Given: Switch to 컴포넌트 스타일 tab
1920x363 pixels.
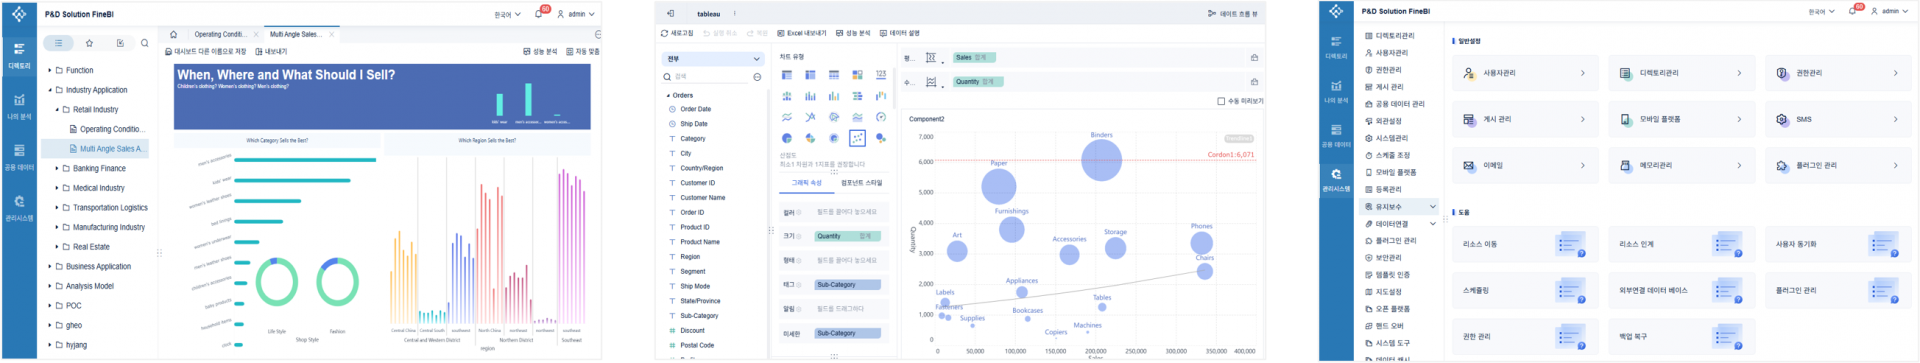Looking at the screenshot, I should (861, 183).
